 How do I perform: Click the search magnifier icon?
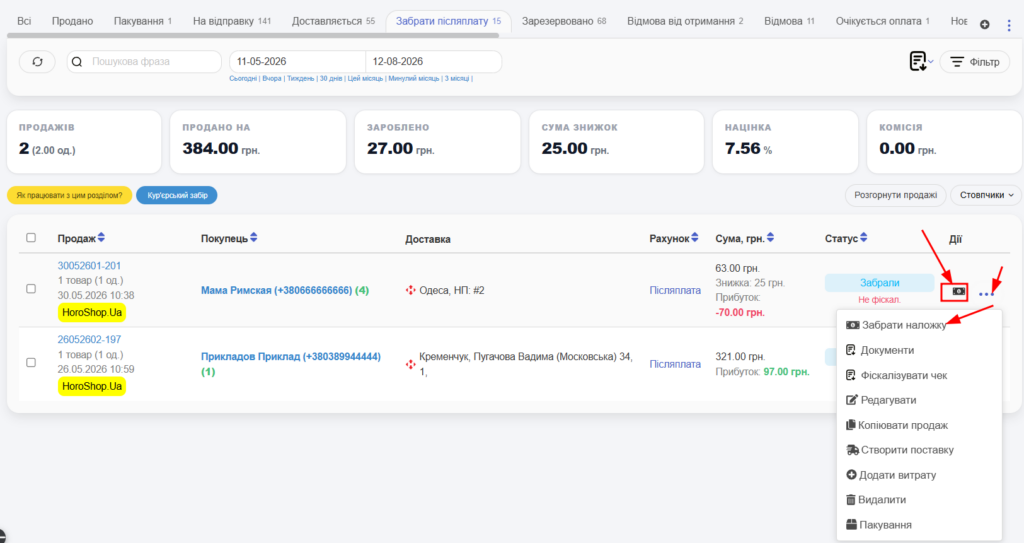click(x=77, y=61)
